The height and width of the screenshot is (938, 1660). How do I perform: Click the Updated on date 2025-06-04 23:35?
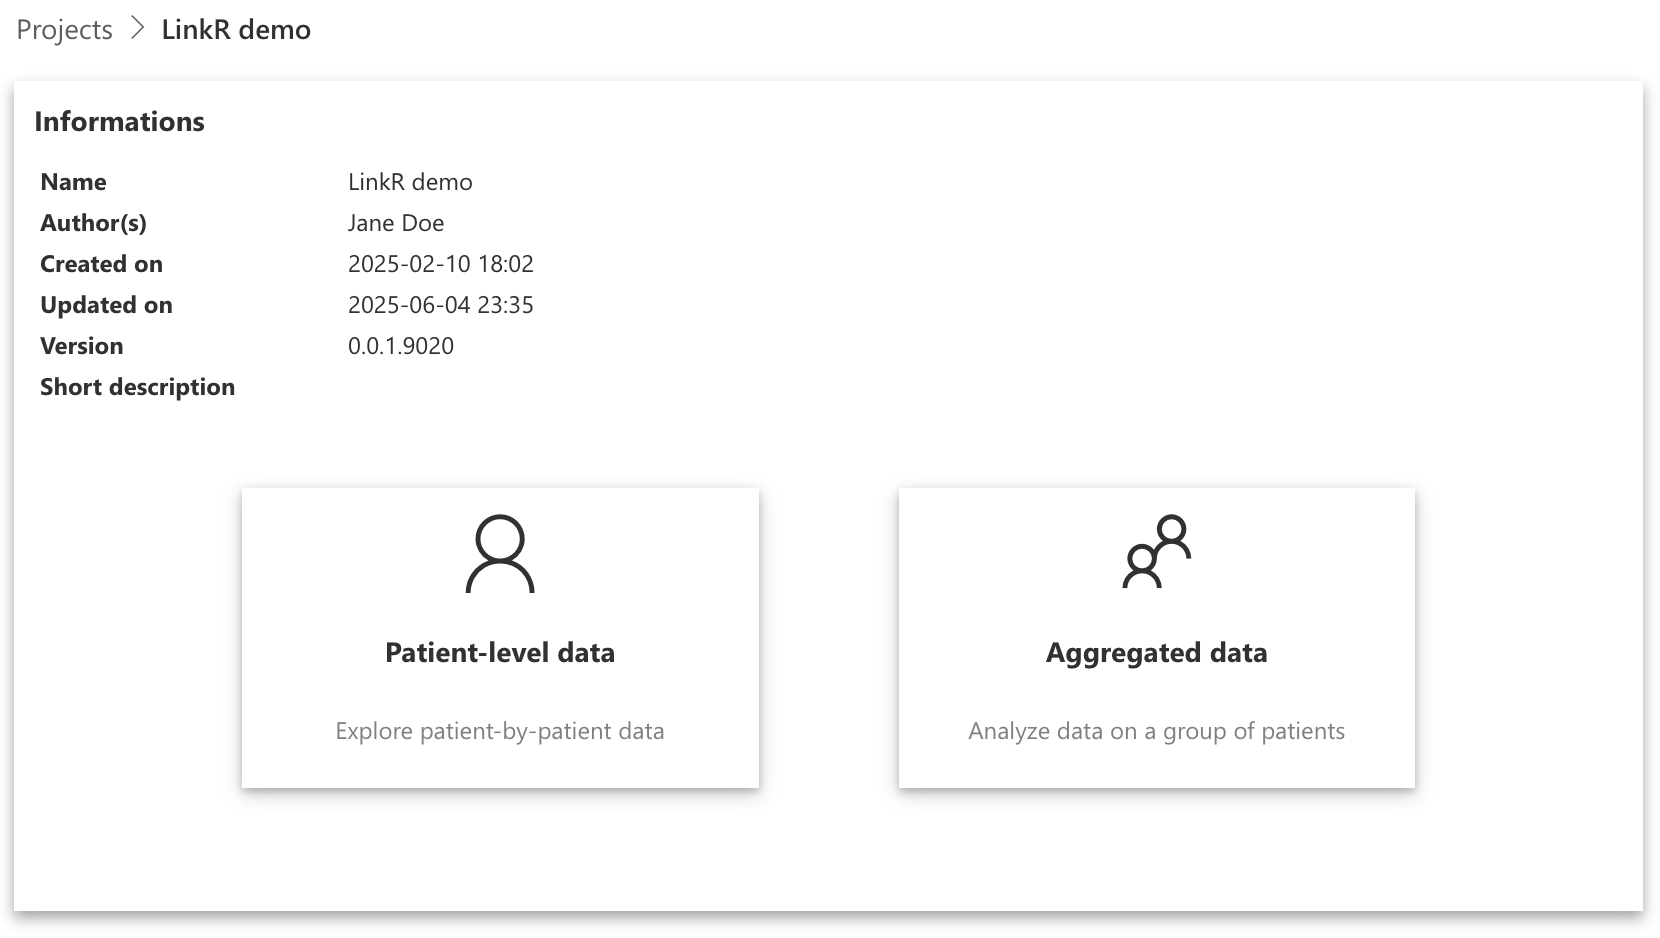441,305
